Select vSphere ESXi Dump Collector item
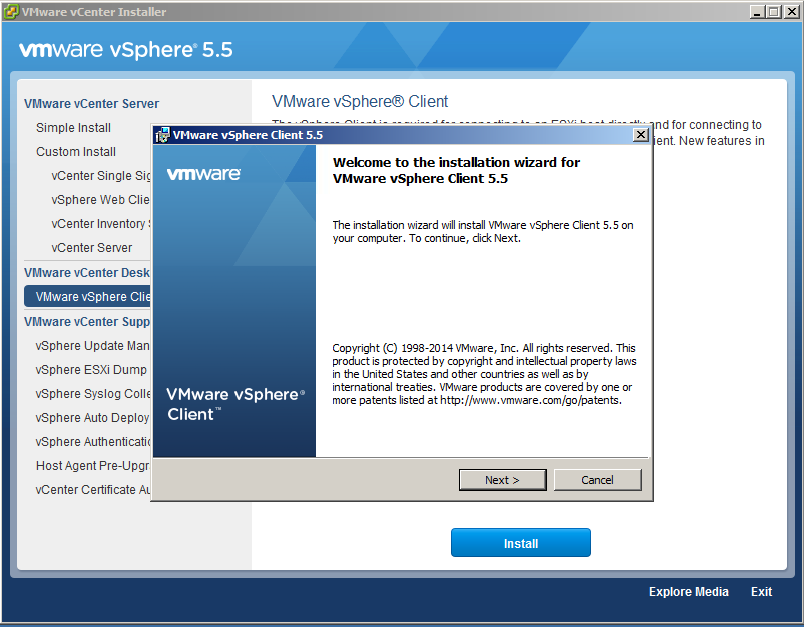This screenshot has width=804, height=627. tap(92, 370)
